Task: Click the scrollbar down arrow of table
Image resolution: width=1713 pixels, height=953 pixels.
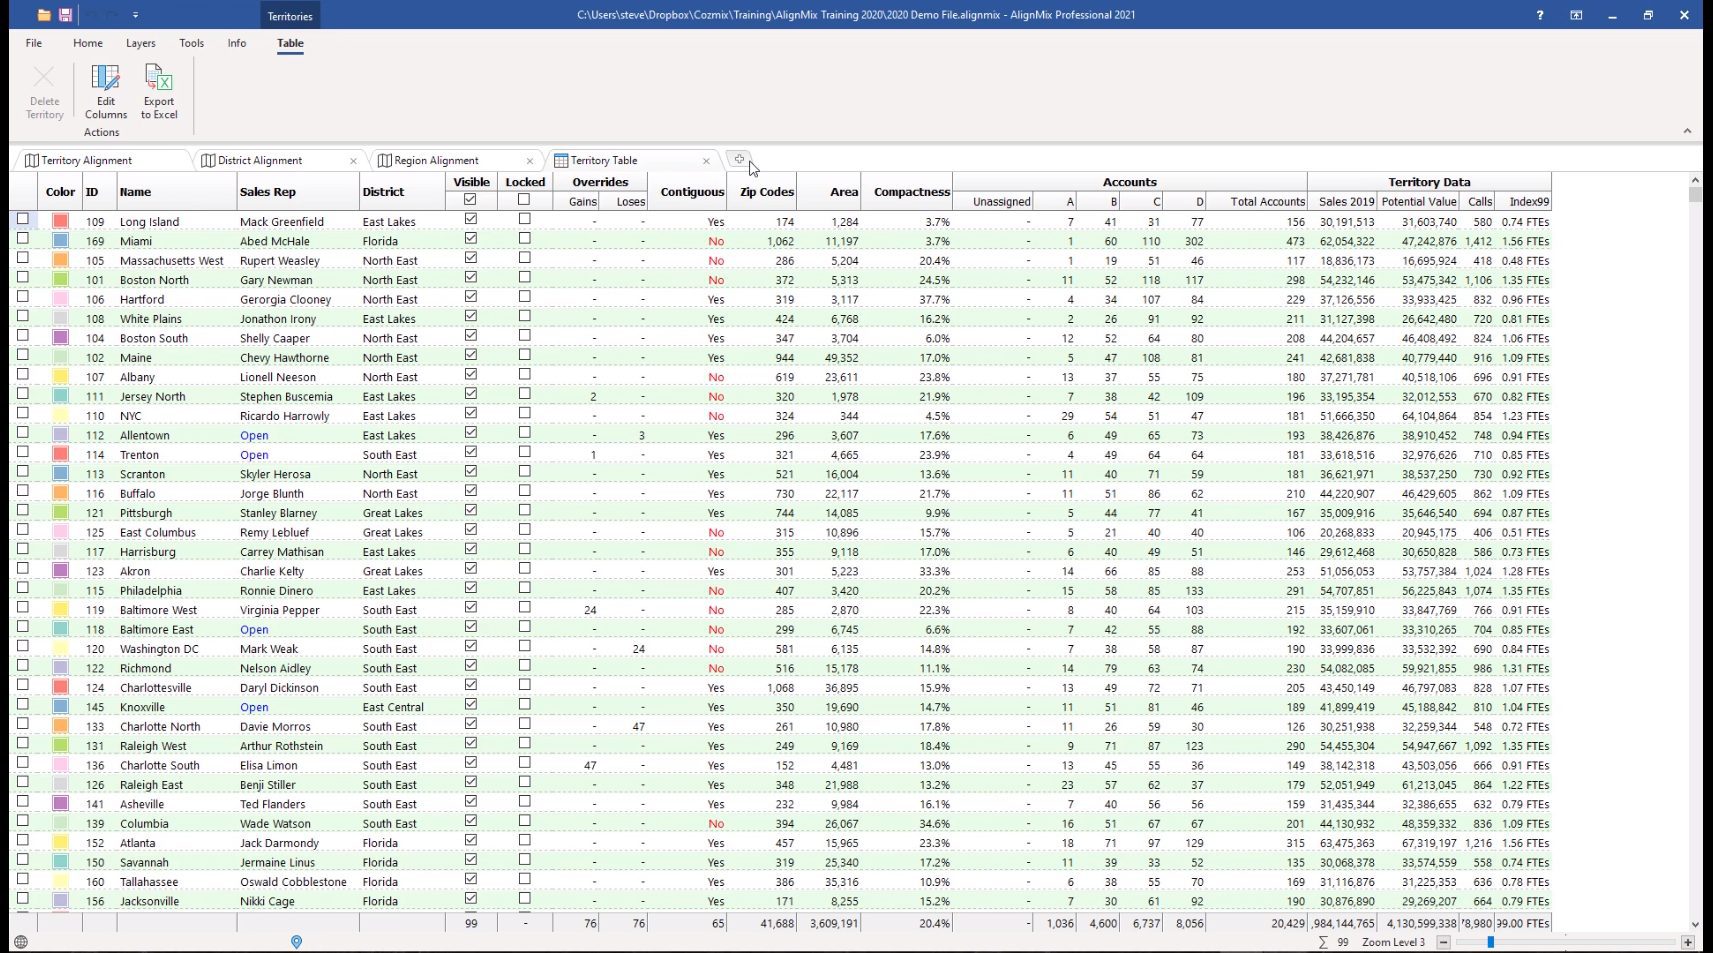Action: click(x=1694, y=925)
